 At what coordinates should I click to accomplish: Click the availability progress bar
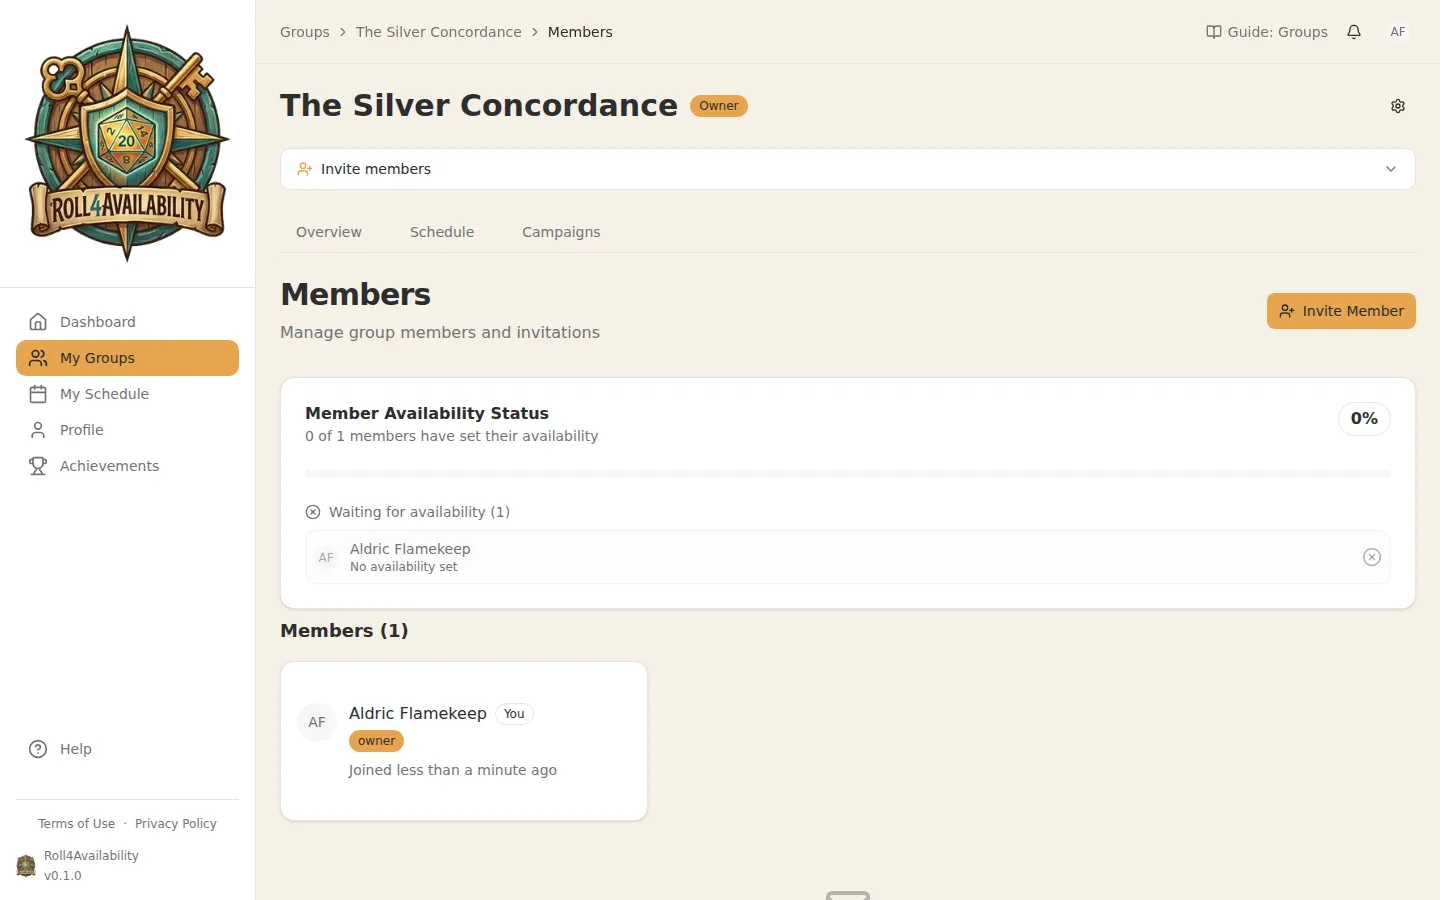(x=848, y=474)
